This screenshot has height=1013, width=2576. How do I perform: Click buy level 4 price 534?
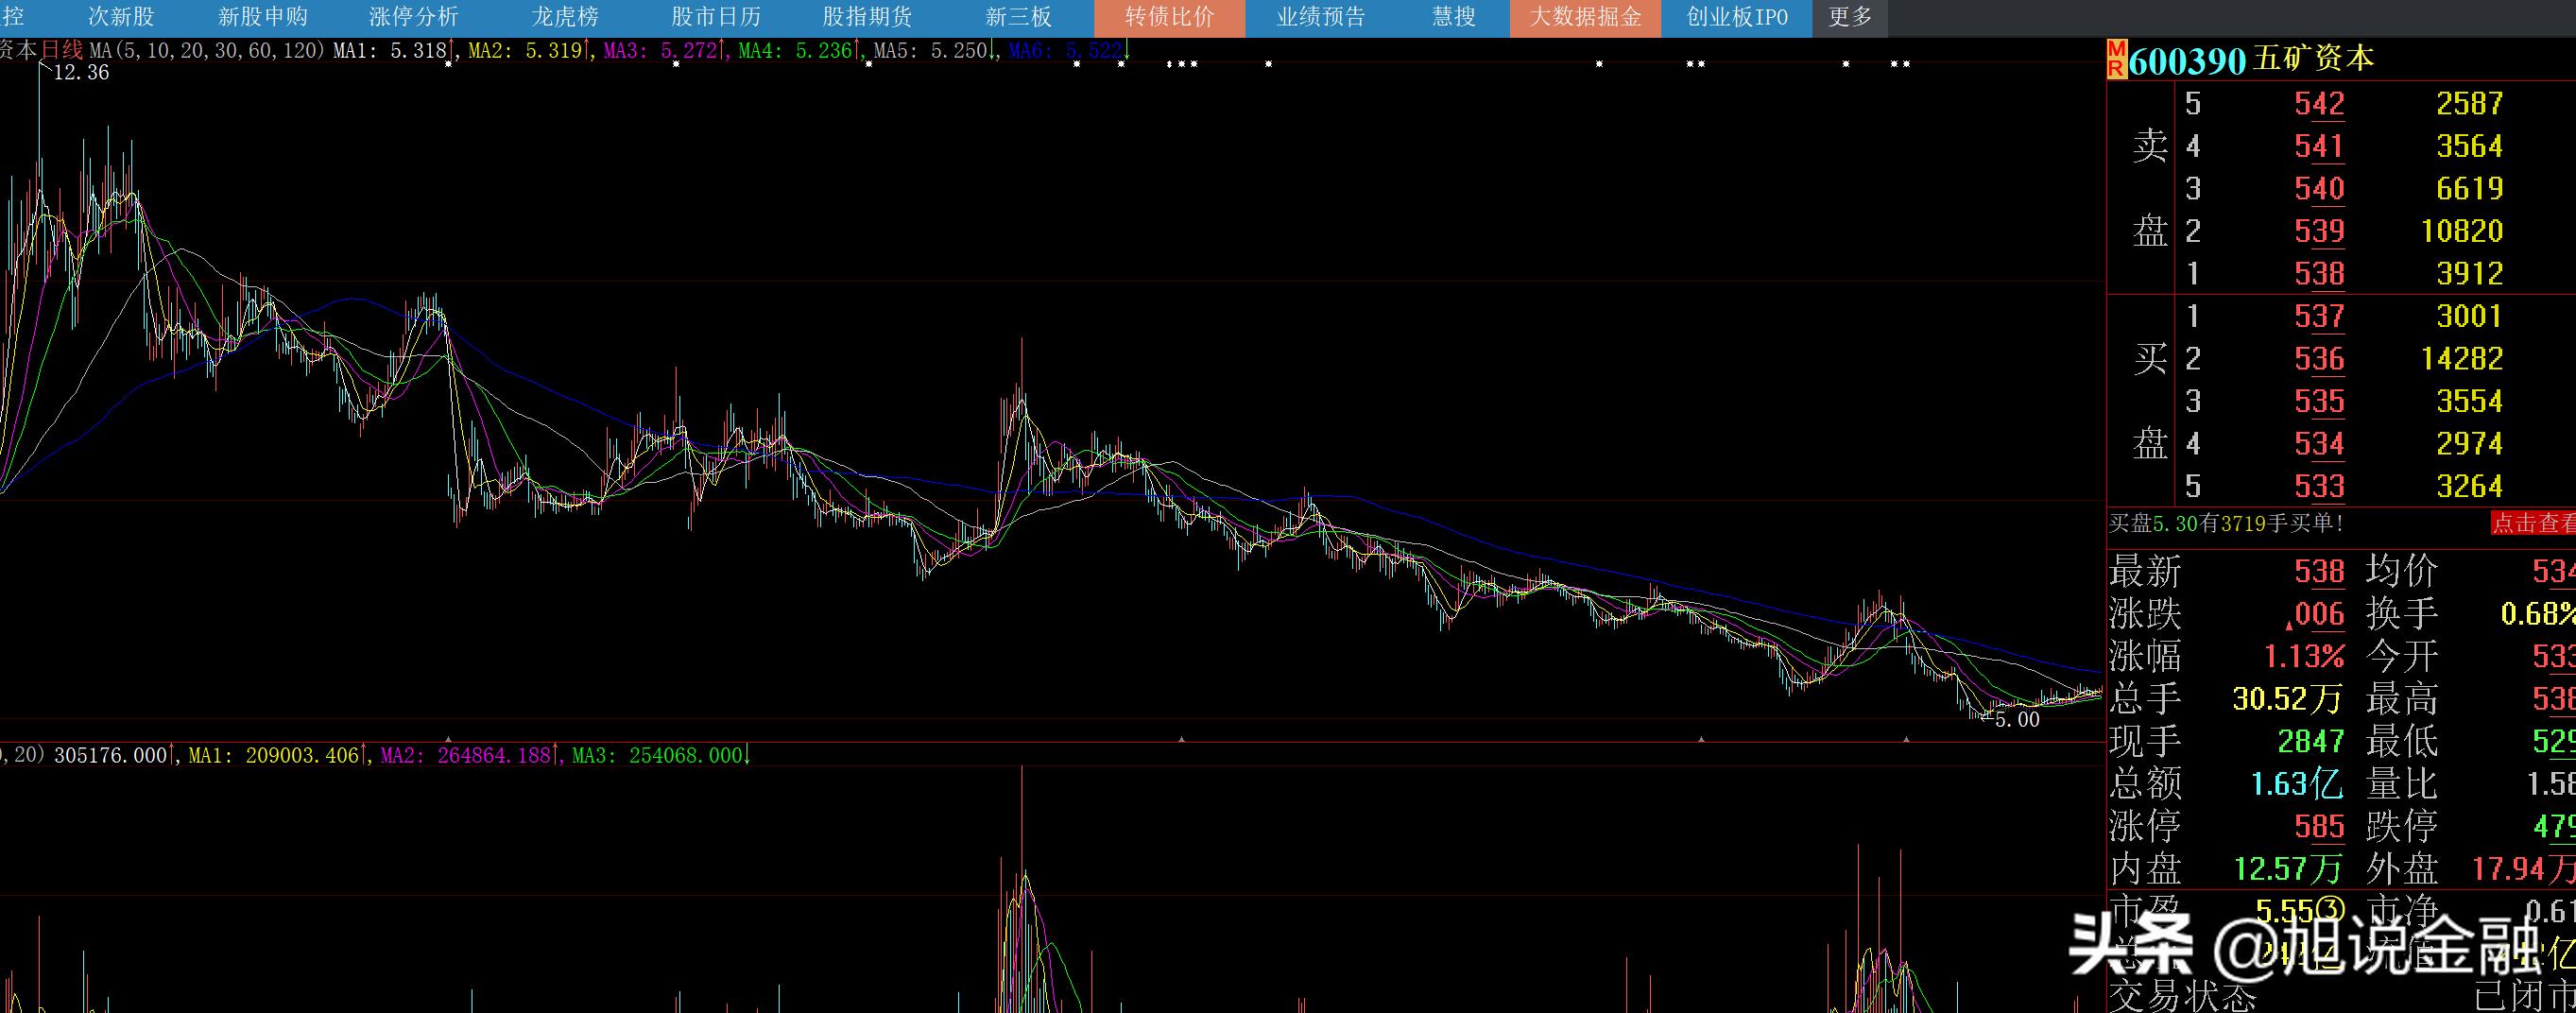point(2319,444)
